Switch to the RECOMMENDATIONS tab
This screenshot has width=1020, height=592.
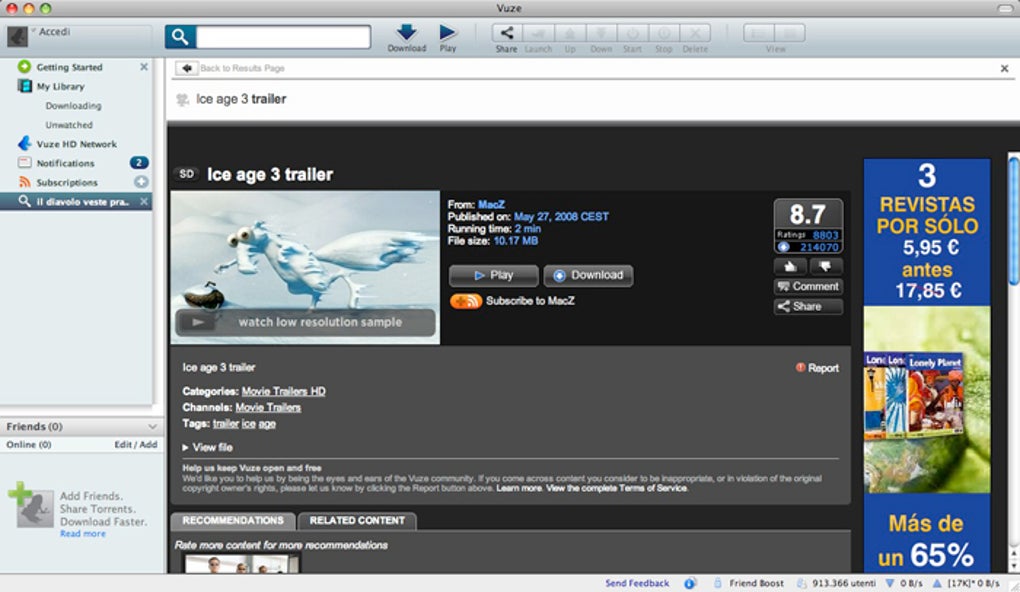point(233,521)
